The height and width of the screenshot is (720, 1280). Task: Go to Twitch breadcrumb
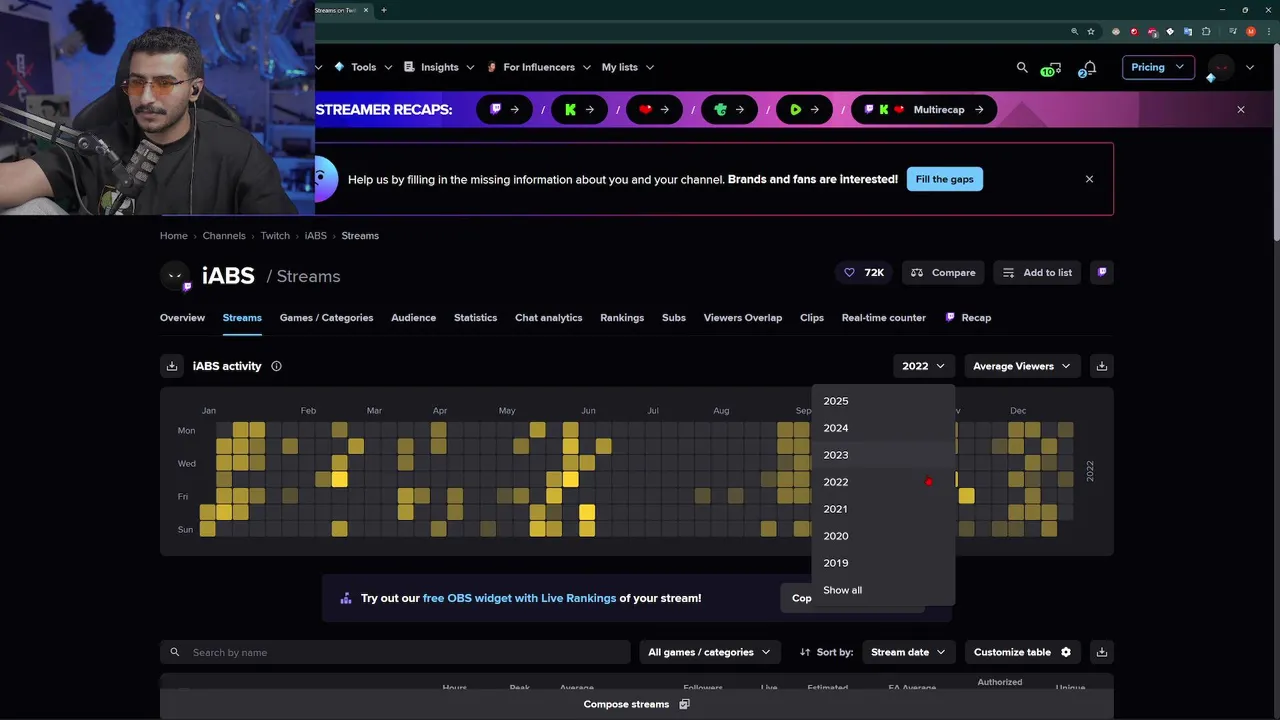(x=275, y=236)
